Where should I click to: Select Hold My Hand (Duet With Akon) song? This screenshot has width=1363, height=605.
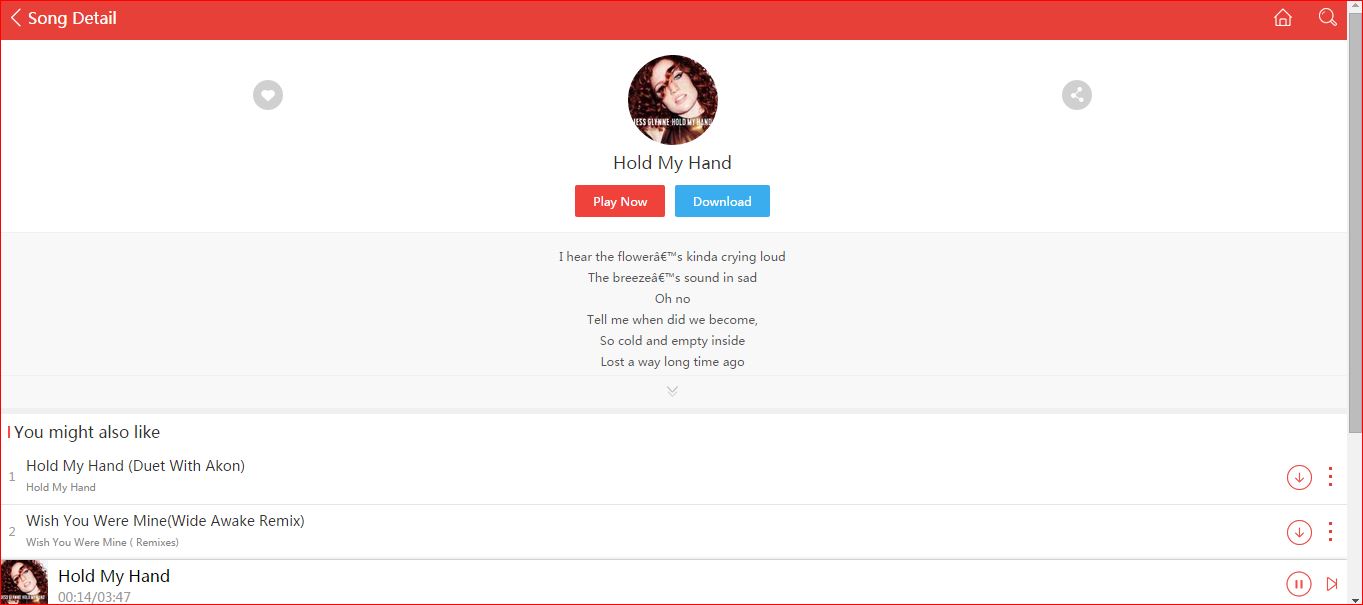pyautogui.click(x=135, y=466)
